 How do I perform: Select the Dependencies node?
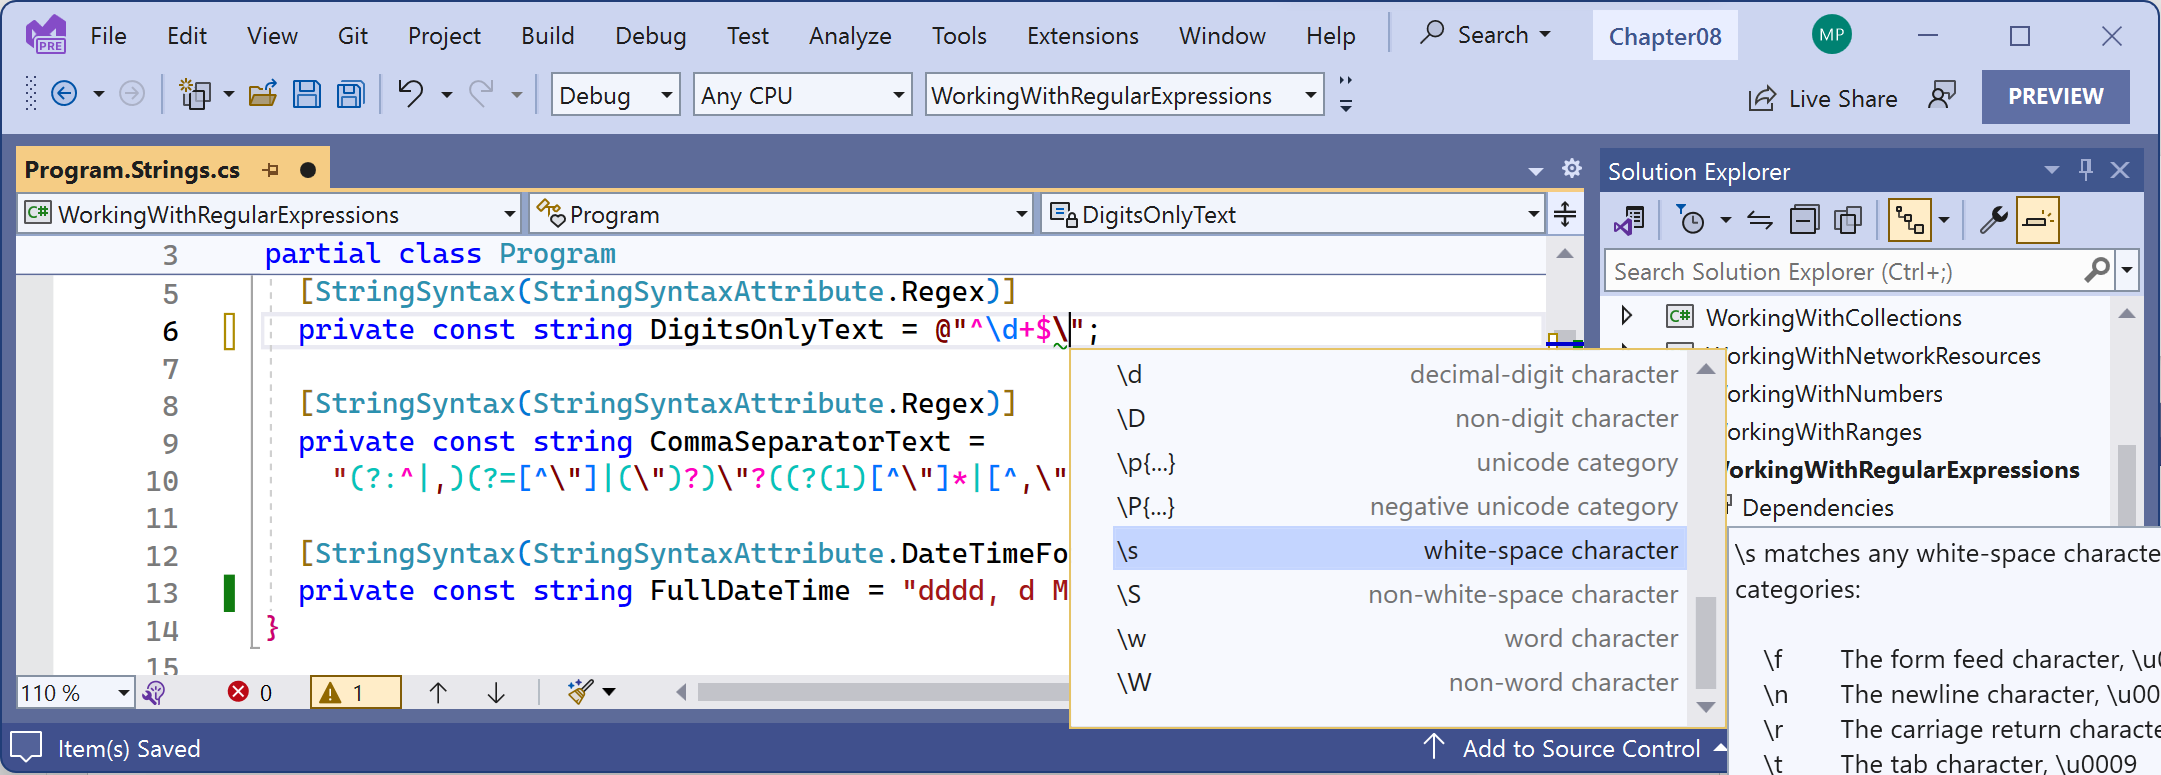pyautogui.click(x=1816, y=508)
